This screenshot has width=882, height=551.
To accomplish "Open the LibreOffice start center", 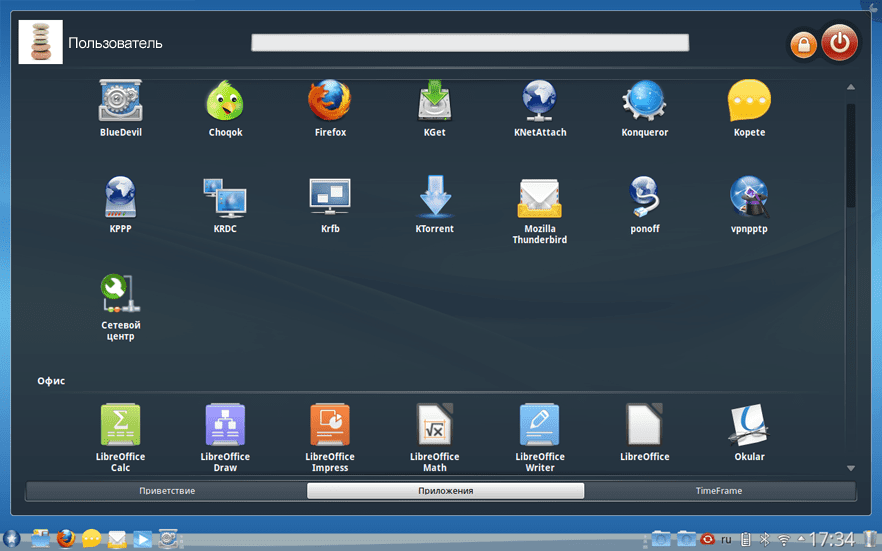I will coord(644,432).
